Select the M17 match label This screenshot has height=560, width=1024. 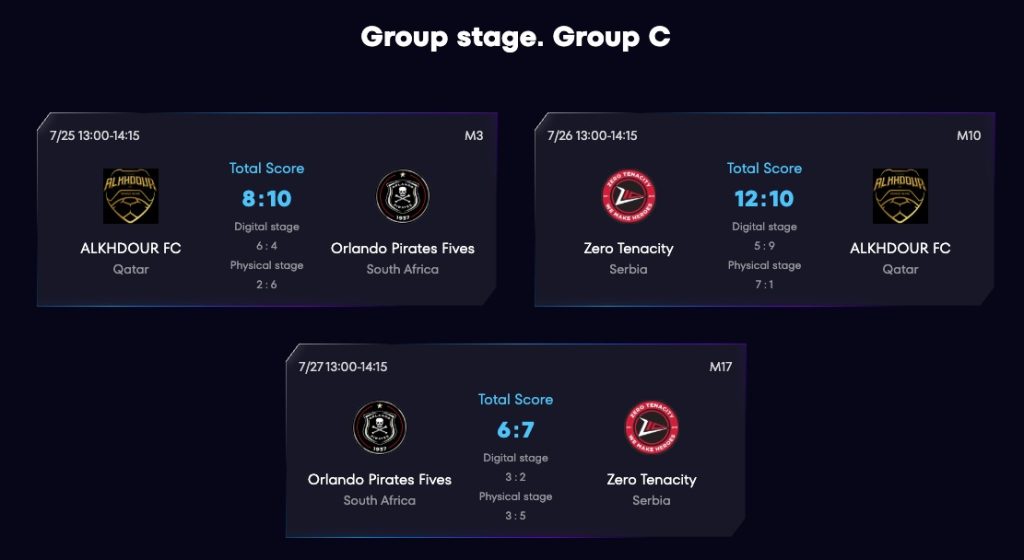pos(720,367)
